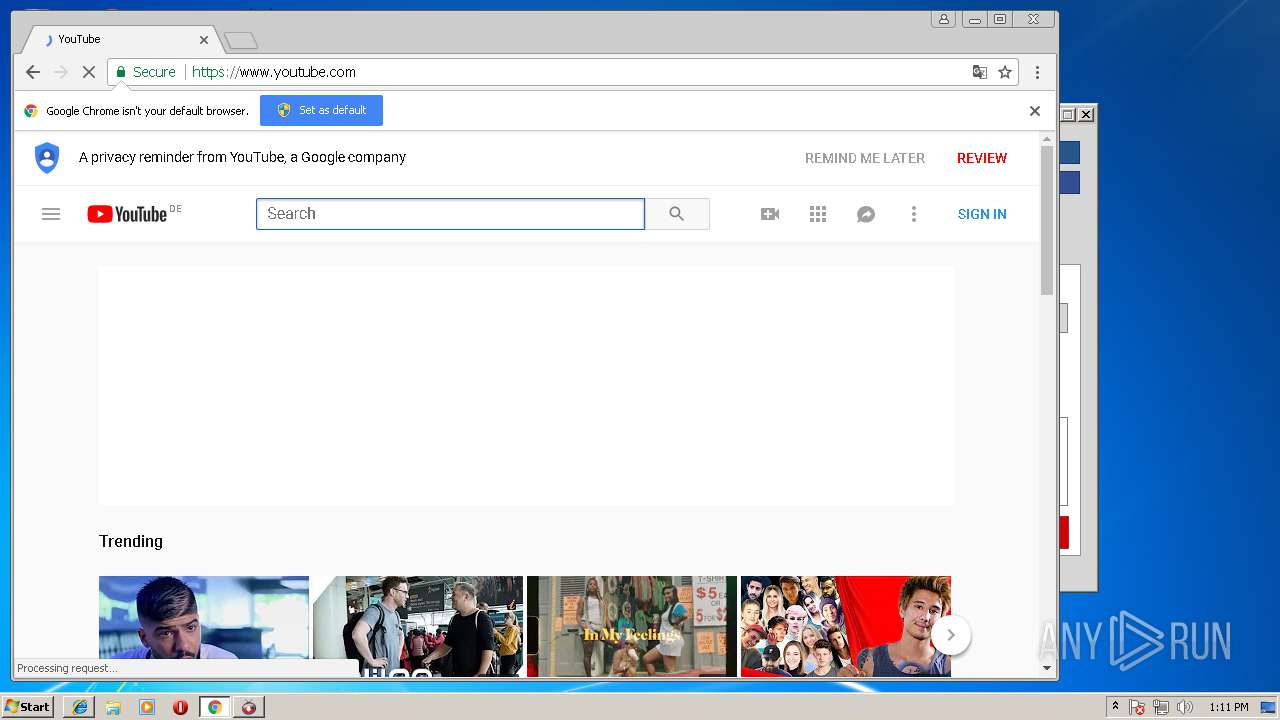This screenshot has width=1280, height=720.
Task: Open YouTube settings three-dot menu
Action: [914, 214]
